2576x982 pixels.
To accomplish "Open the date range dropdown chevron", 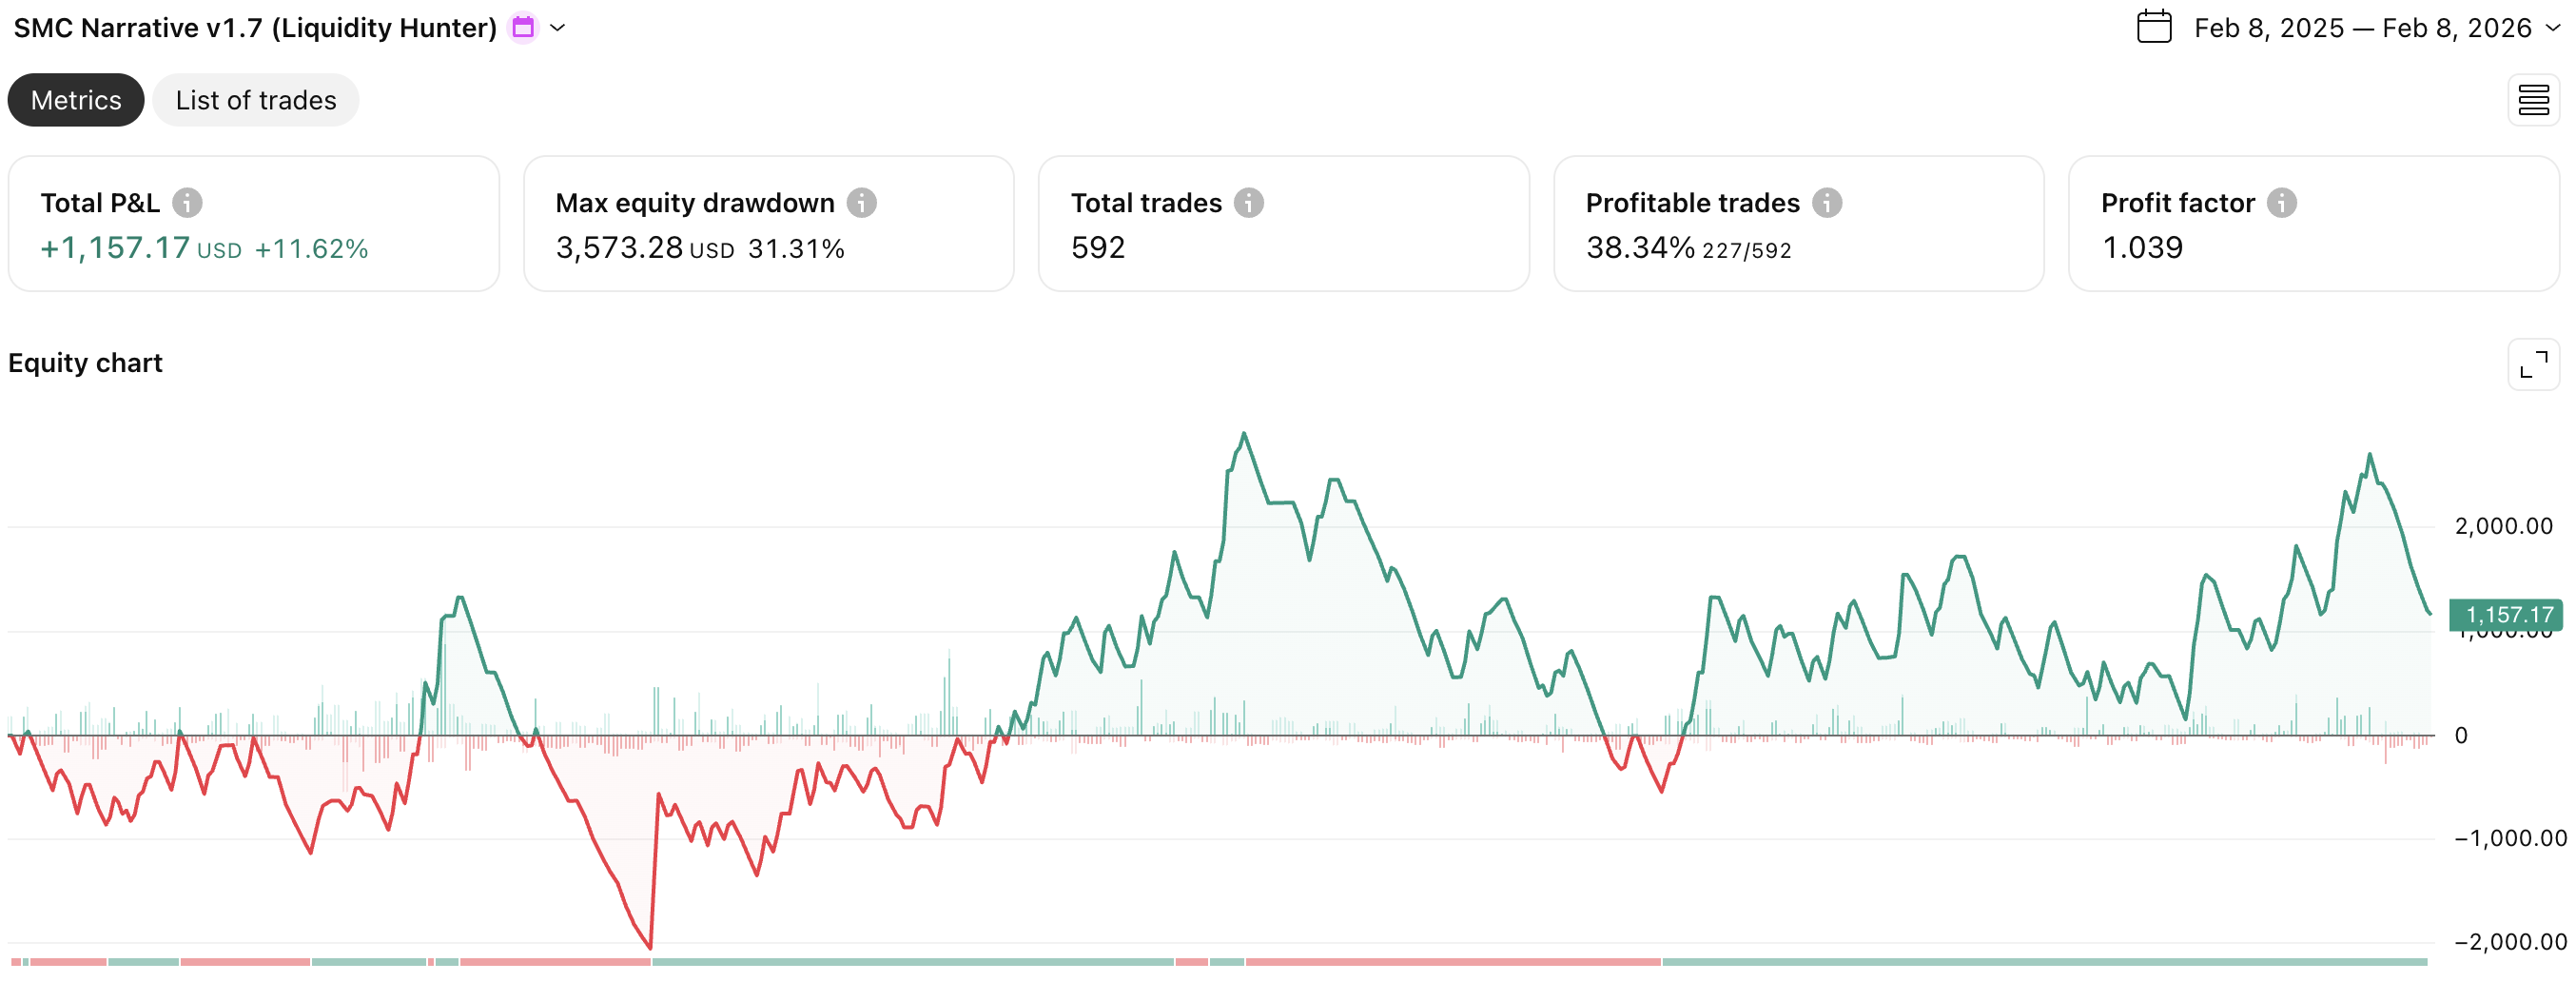I will [x=2553, y=27].
